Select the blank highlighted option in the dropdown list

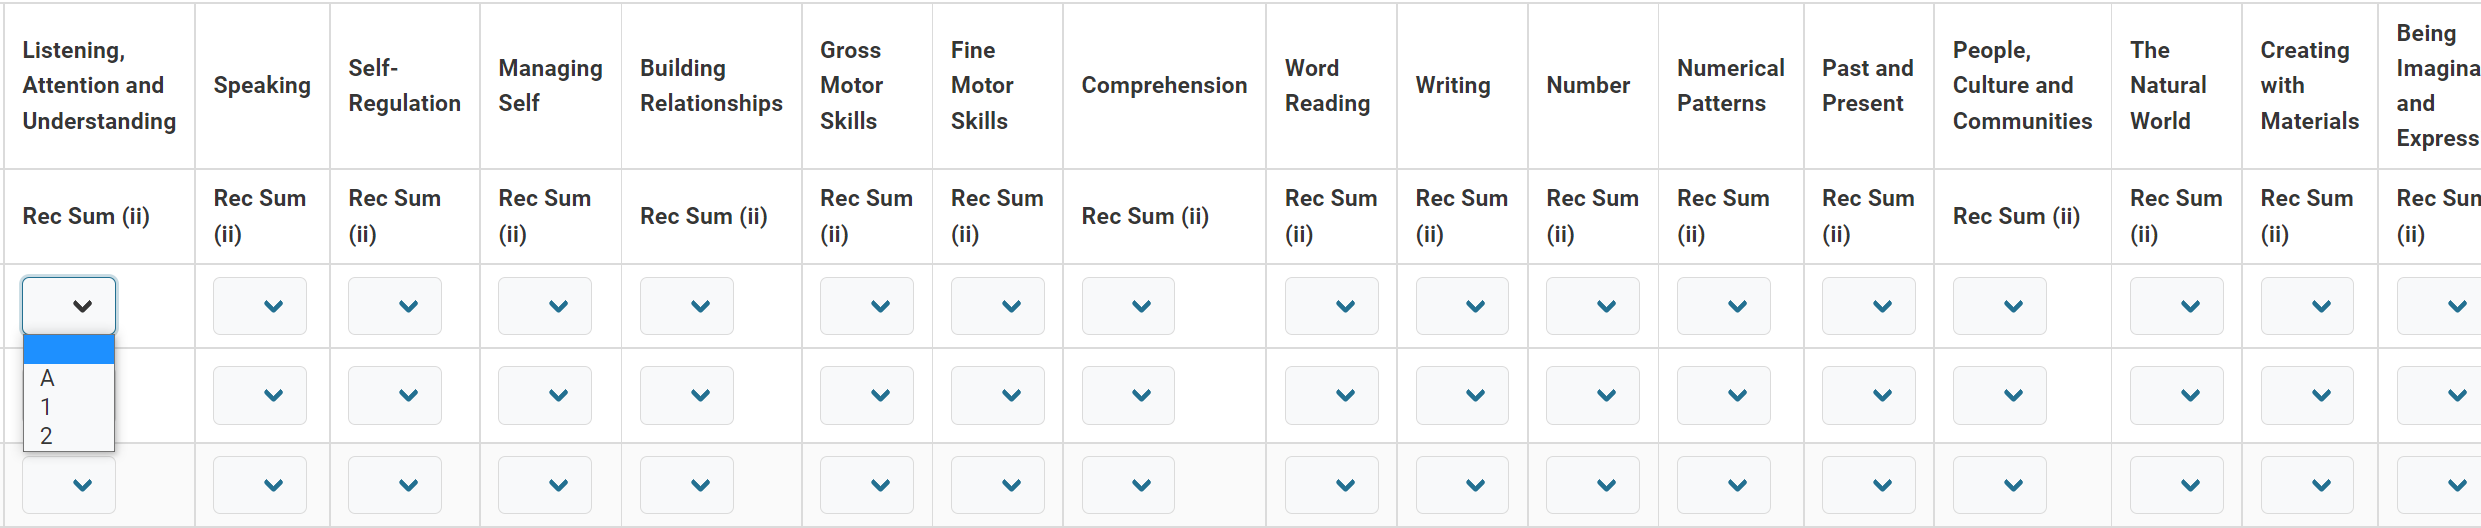pos(68,350)
